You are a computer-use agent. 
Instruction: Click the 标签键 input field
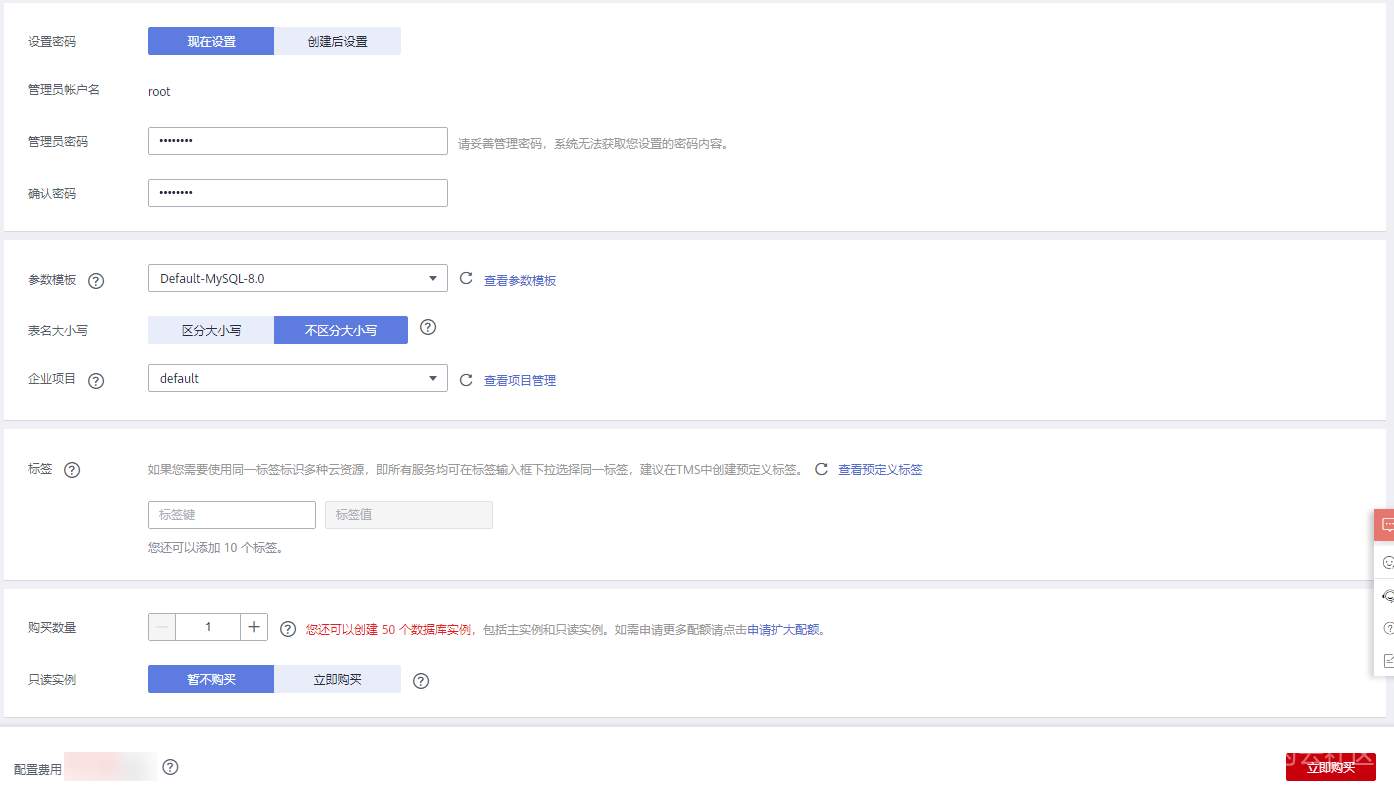coord(232,515)
